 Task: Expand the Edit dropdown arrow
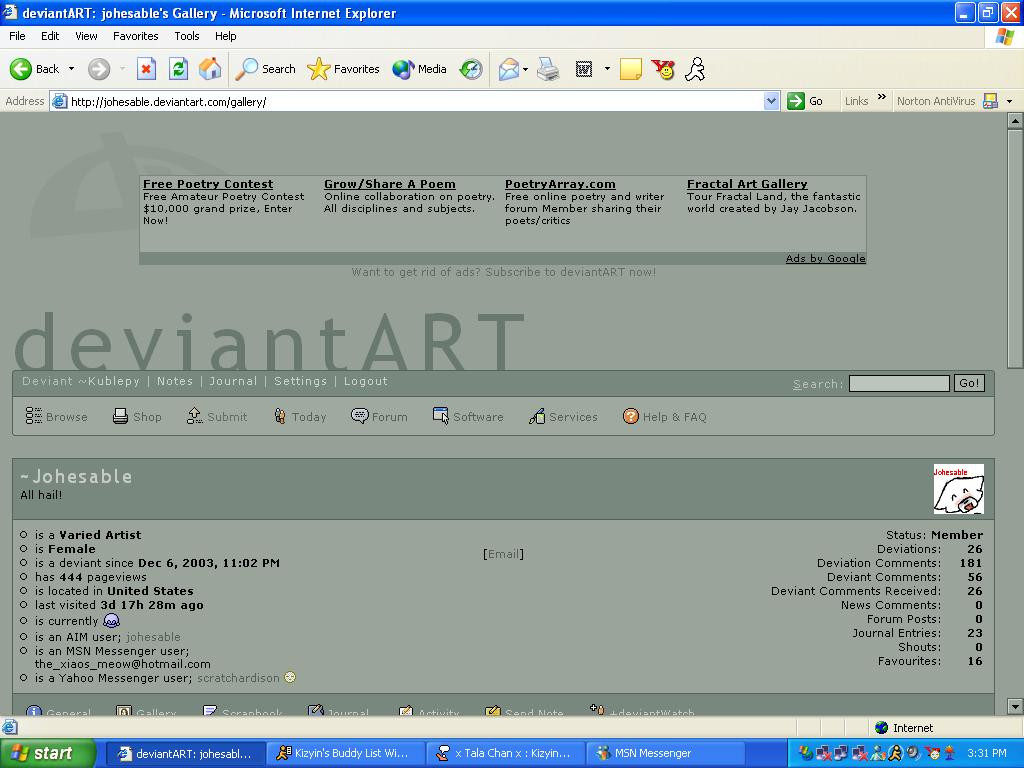click(607, 69)
